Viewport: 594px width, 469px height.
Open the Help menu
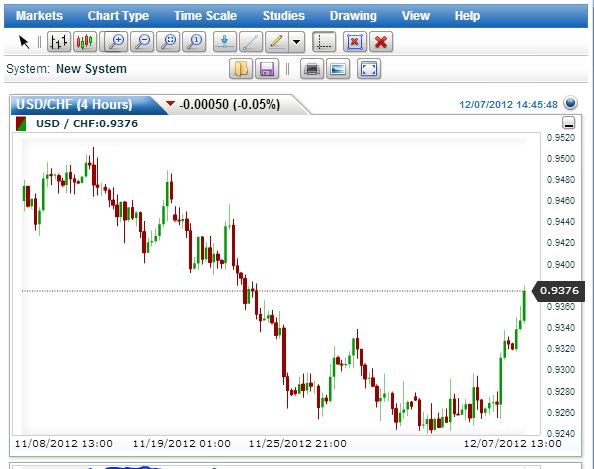[467, 16]
